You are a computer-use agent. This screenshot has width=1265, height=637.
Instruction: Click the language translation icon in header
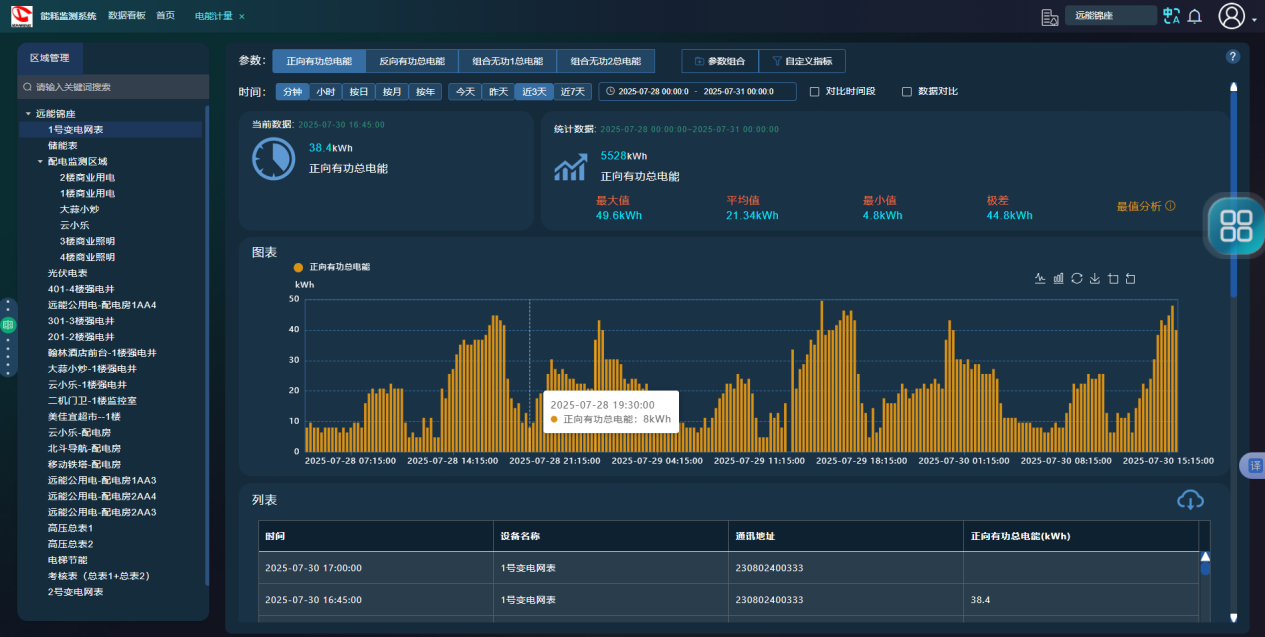(1171, 16)
